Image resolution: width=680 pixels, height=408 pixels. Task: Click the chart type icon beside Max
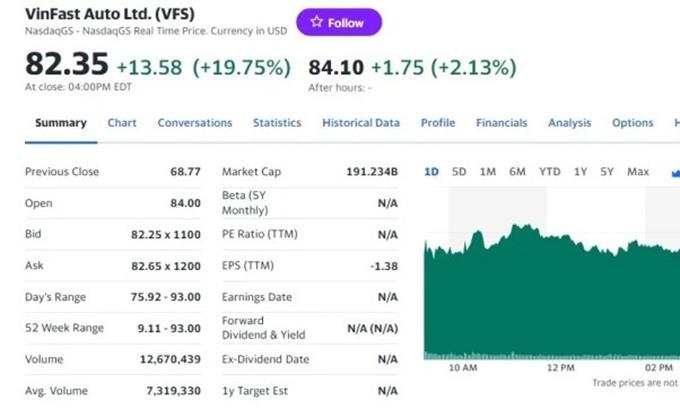point(676,173)
